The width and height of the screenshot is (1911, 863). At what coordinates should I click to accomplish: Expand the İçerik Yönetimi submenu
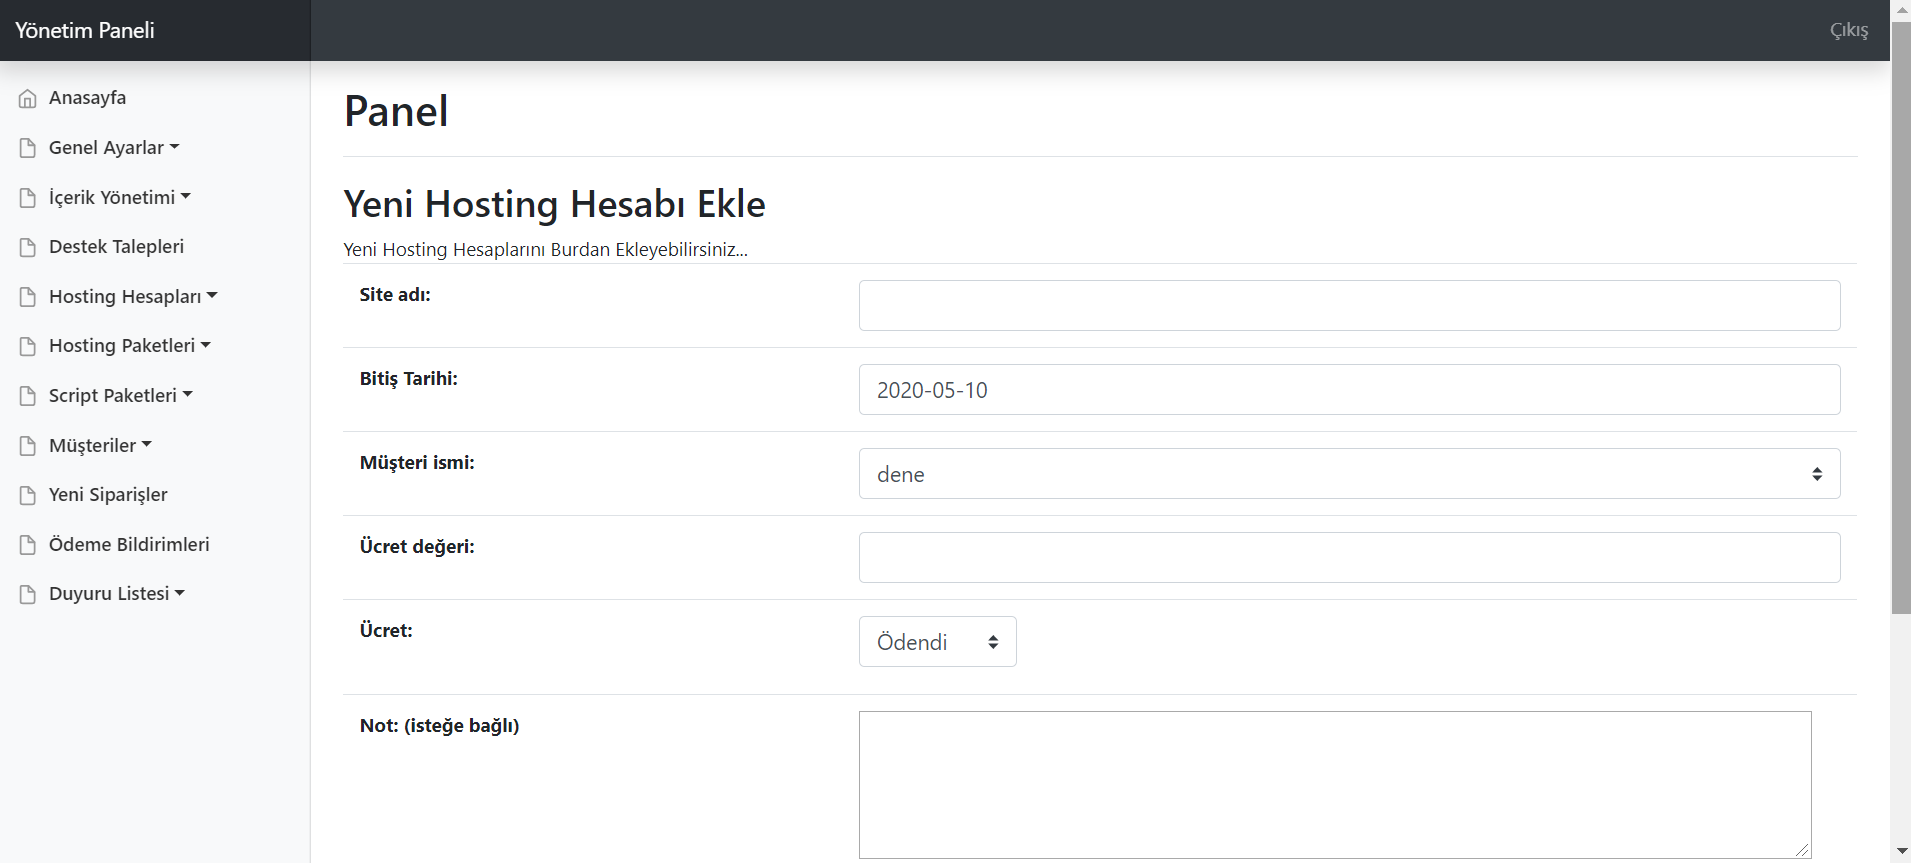pyautogui.click(x=119, y=198)
